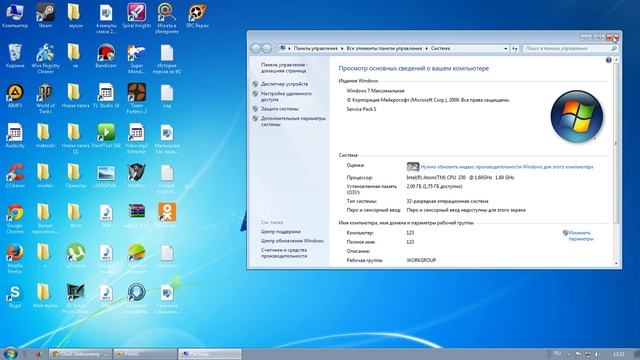Open the Компьютер desktop icon
The image size is (640, 360).
15,16
